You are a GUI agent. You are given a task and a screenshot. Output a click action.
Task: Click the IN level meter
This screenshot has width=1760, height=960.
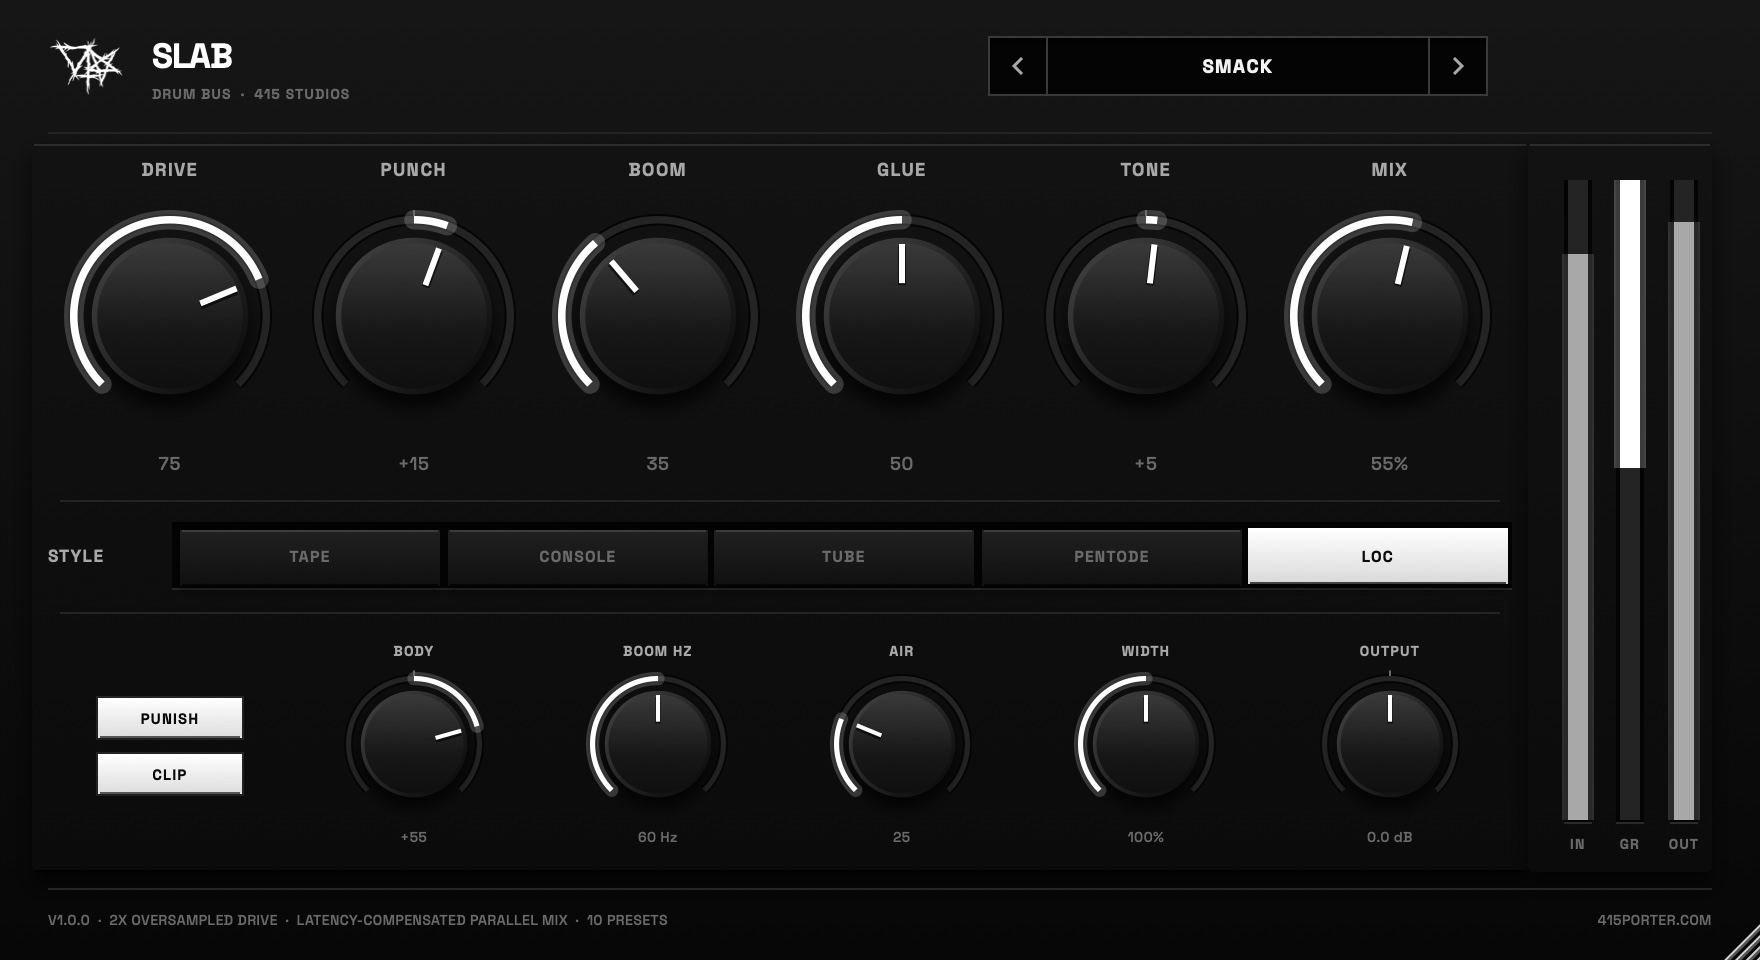point(1577,501)
